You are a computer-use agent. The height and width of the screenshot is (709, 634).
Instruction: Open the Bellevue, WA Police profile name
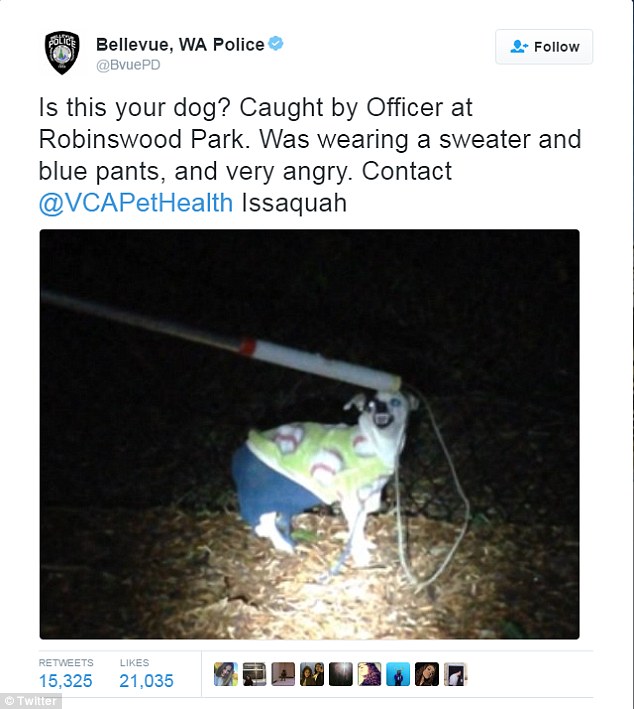(180, 44)
